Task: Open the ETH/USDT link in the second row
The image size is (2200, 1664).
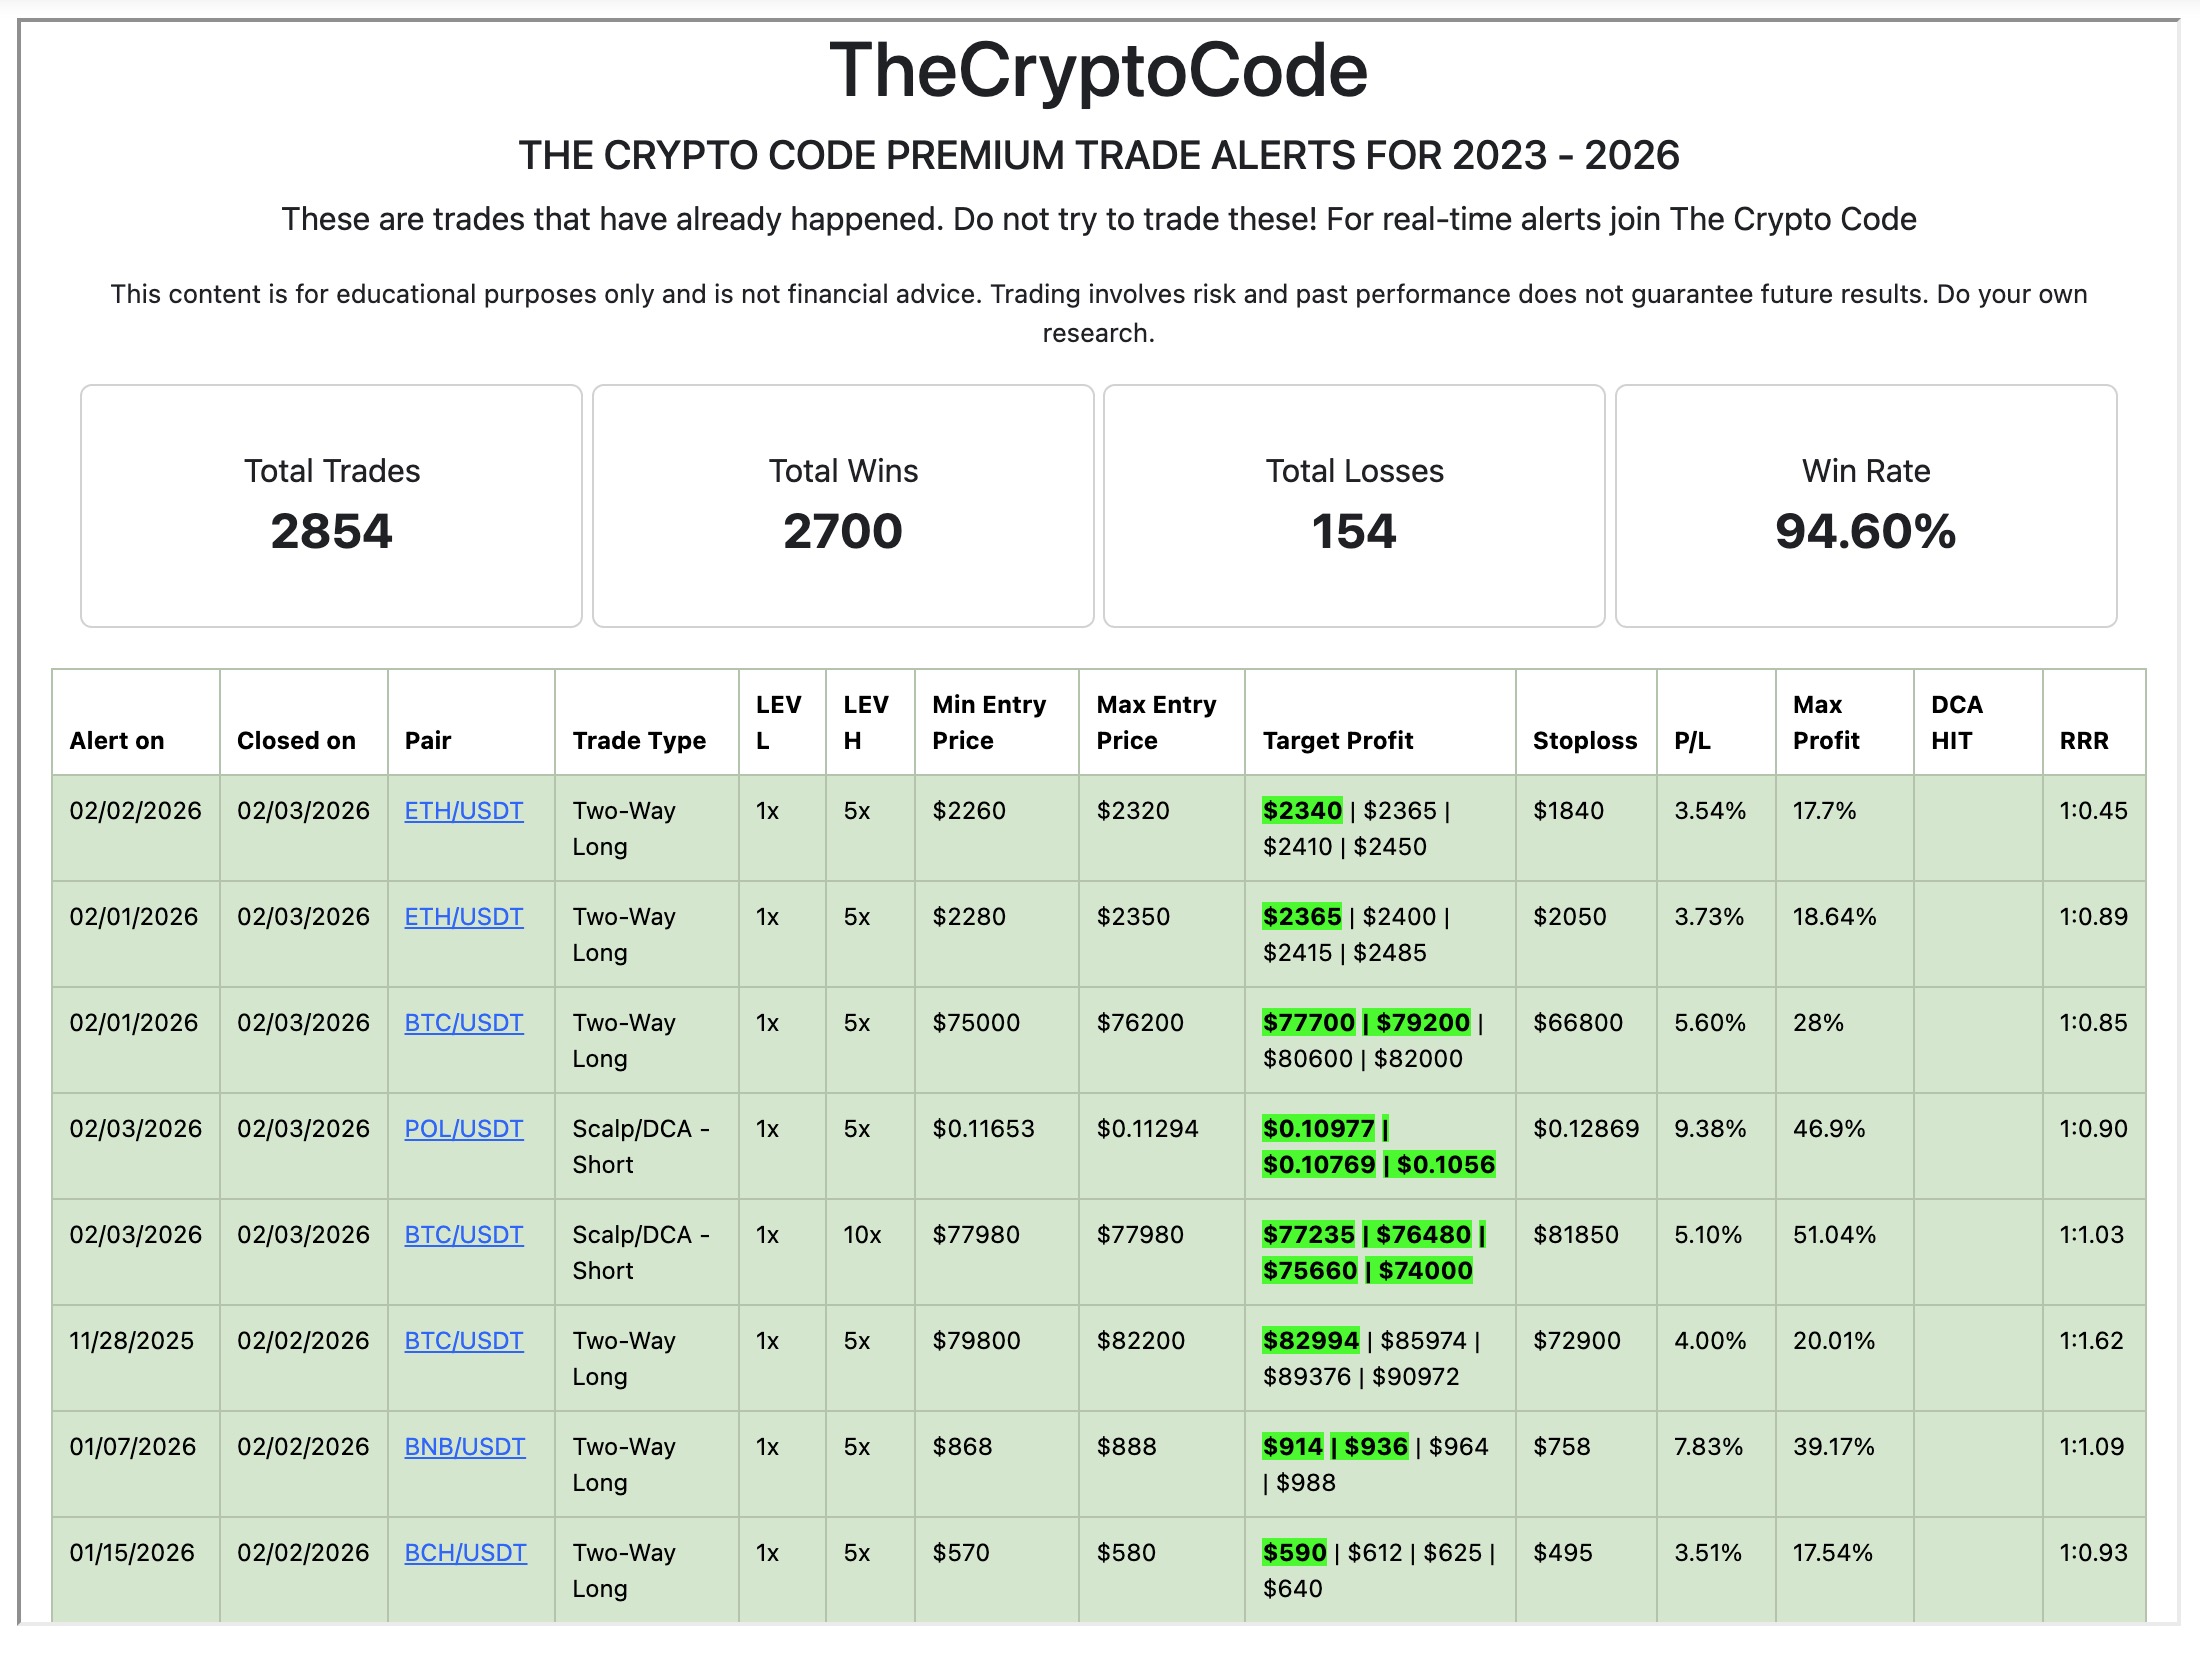Action: [464, 917]
